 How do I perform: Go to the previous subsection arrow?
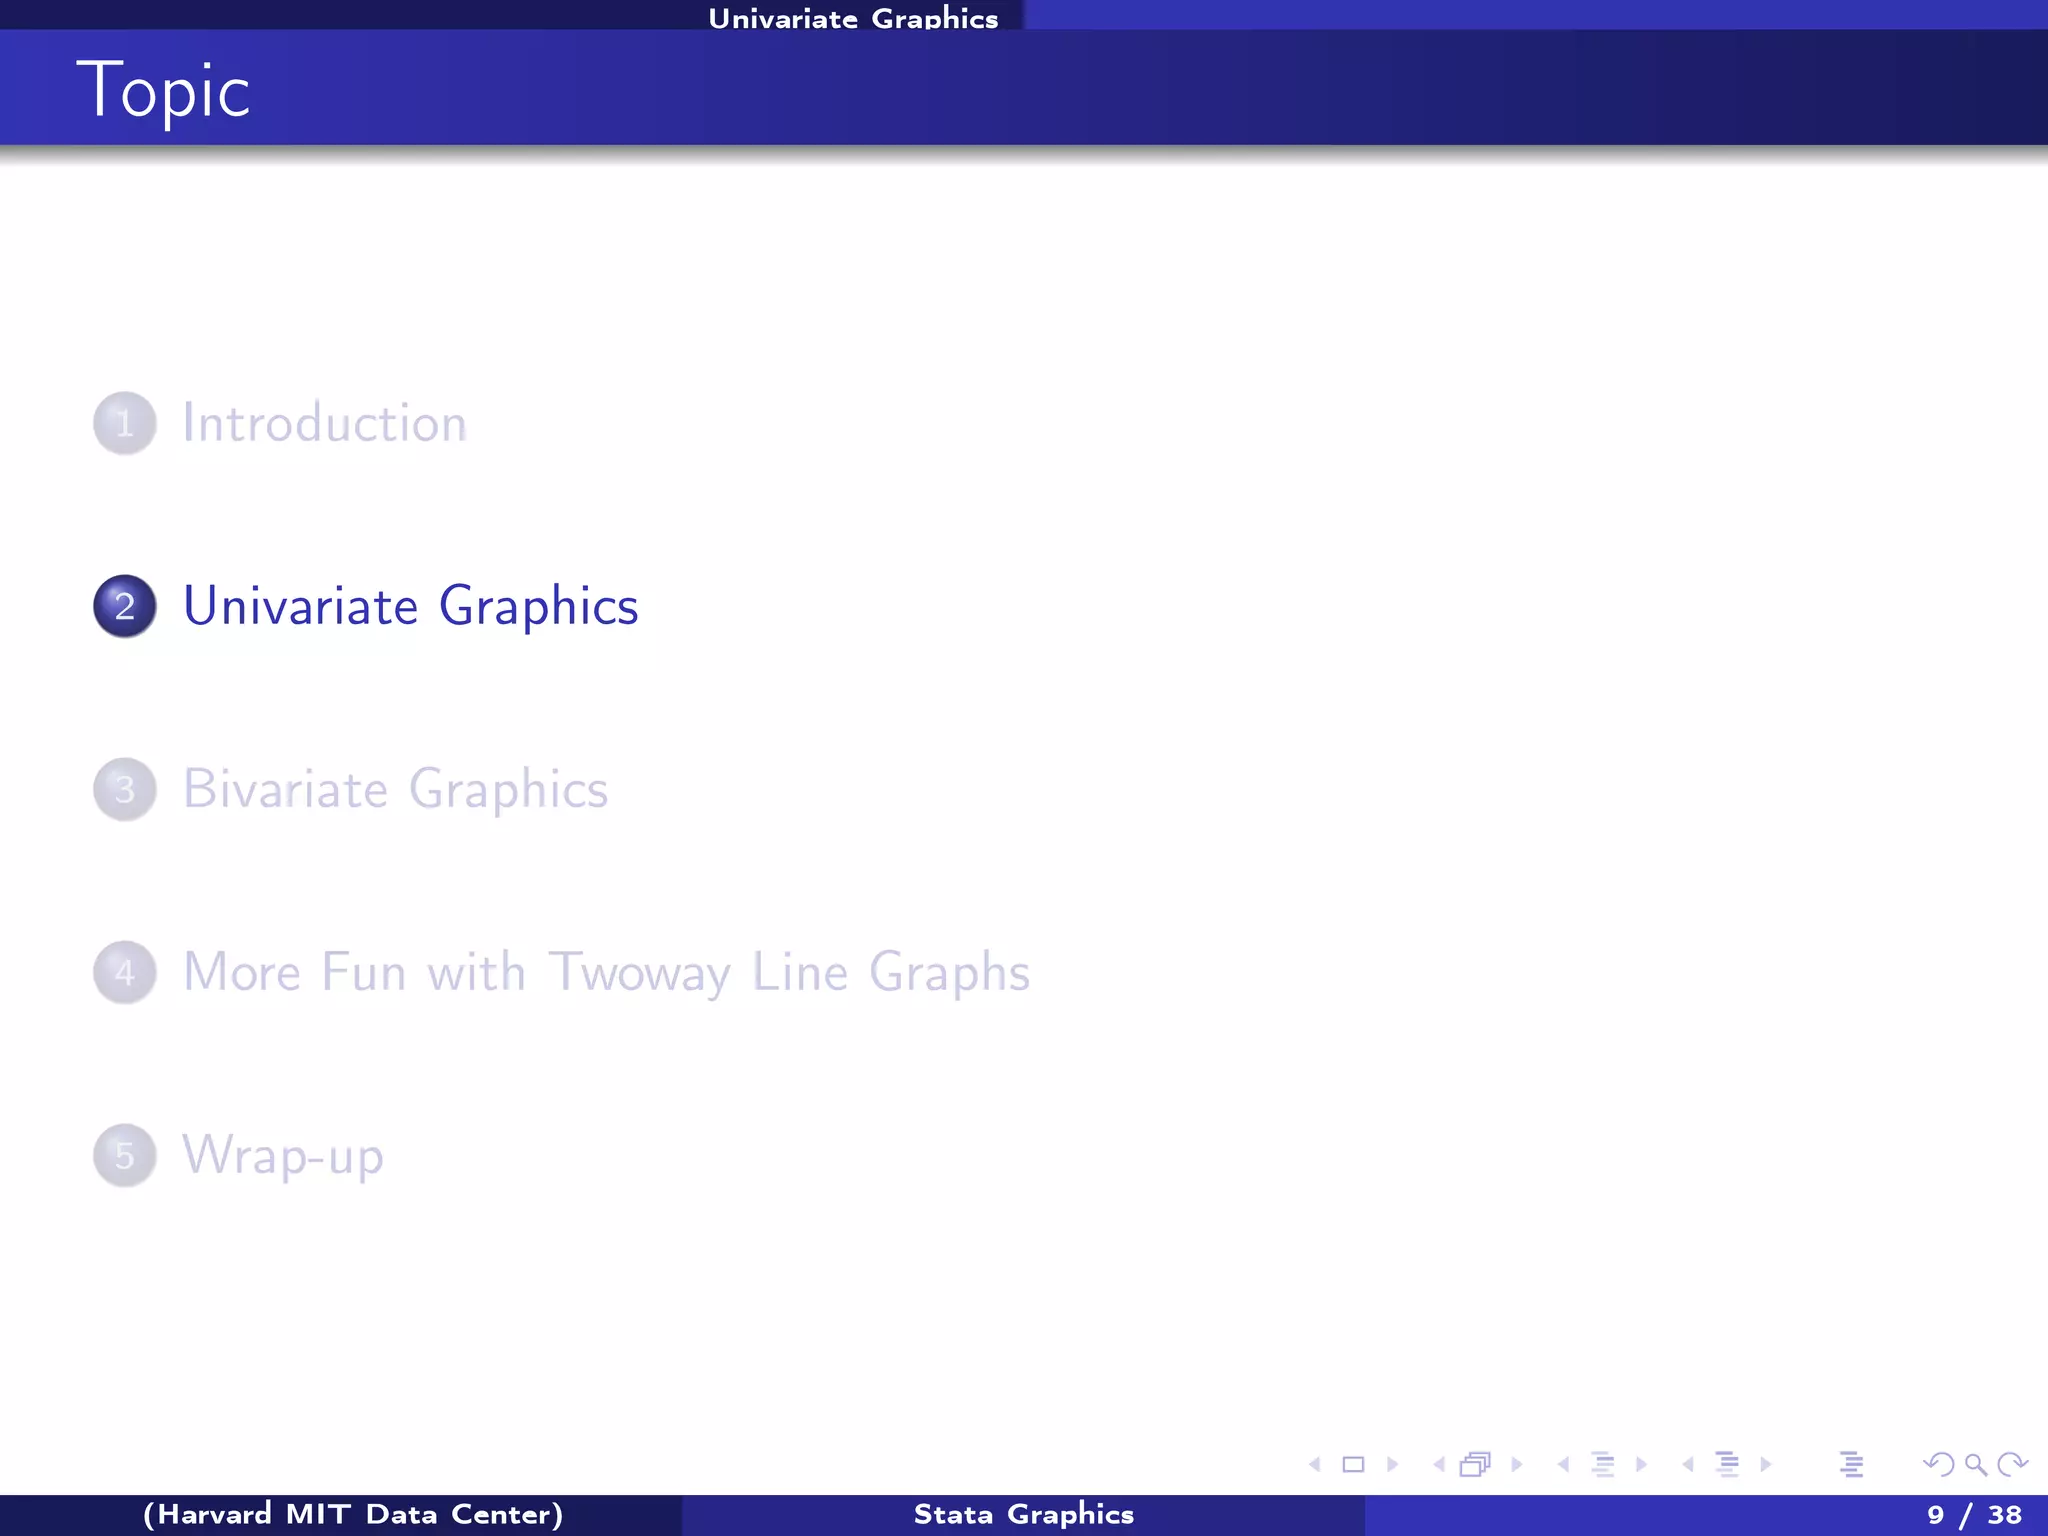pyautogui.click(x=1563, y=1465)
